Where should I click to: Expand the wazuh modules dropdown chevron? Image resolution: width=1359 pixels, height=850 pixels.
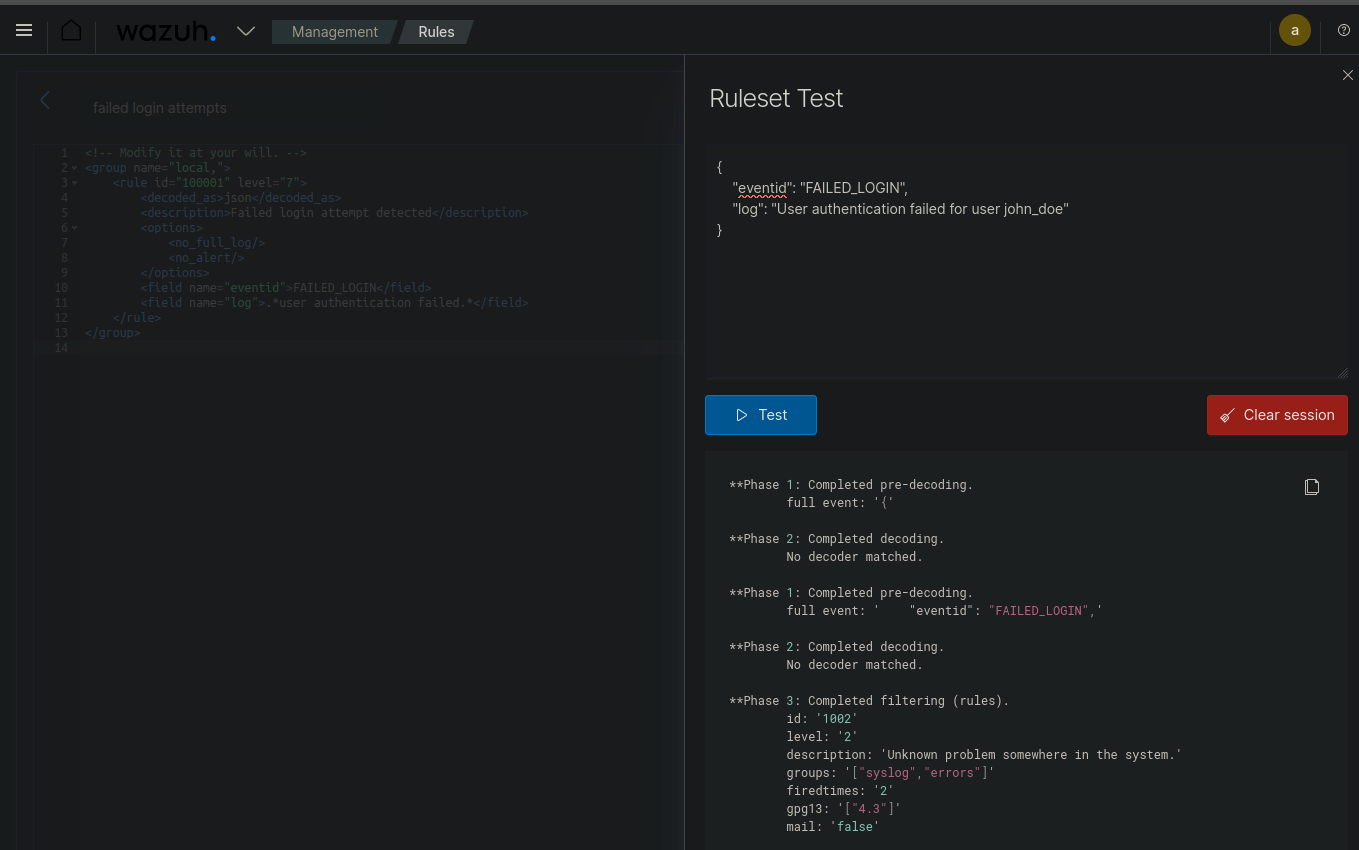[246, 32]
